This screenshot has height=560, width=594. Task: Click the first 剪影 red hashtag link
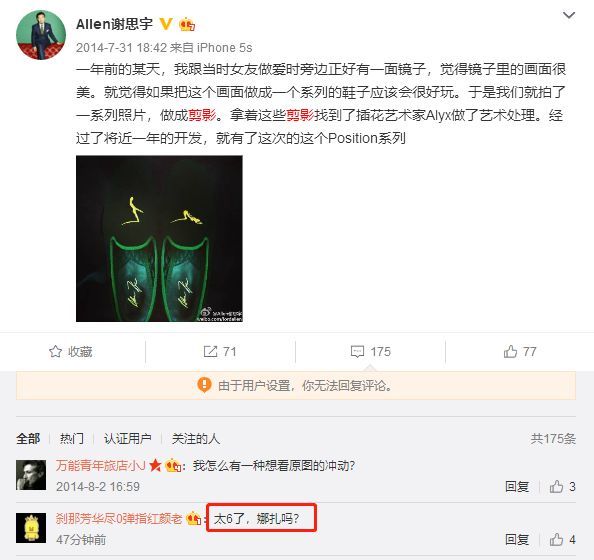click(202, 115)
